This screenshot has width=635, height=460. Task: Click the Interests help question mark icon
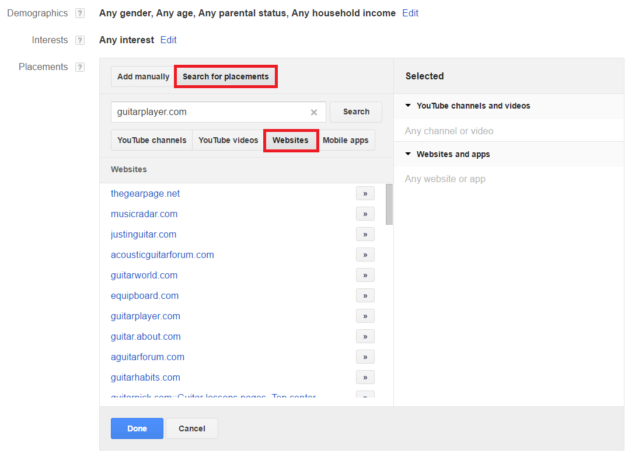(79, 40)
